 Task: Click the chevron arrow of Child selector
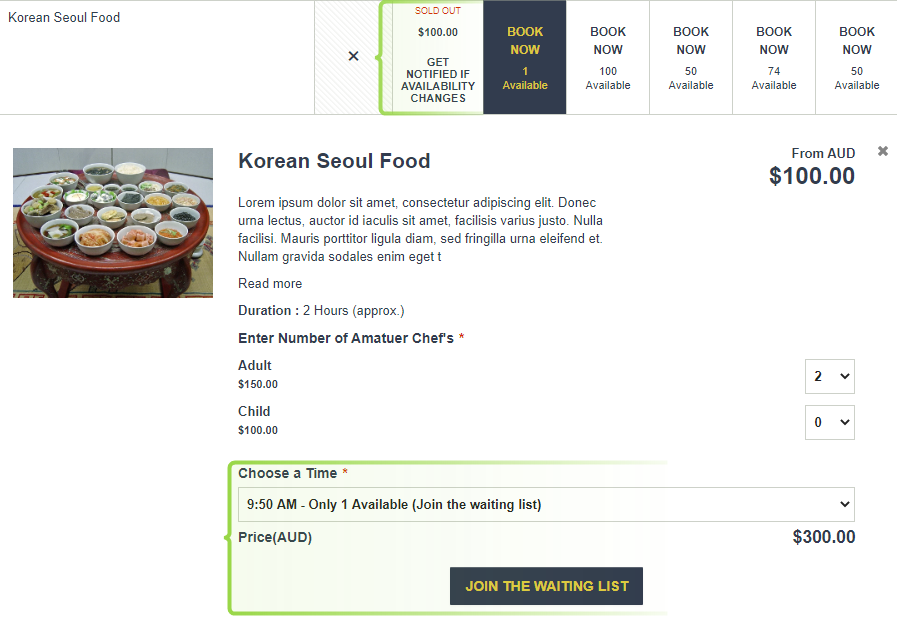tap(844, 423)
